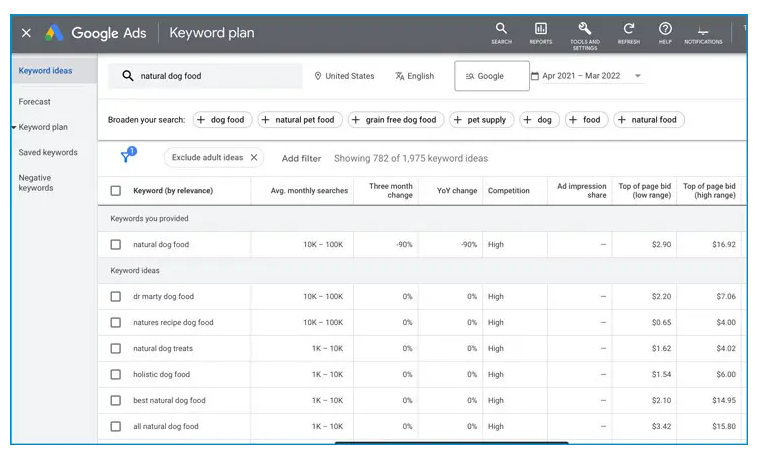Open the Help question mark icon

665,29
